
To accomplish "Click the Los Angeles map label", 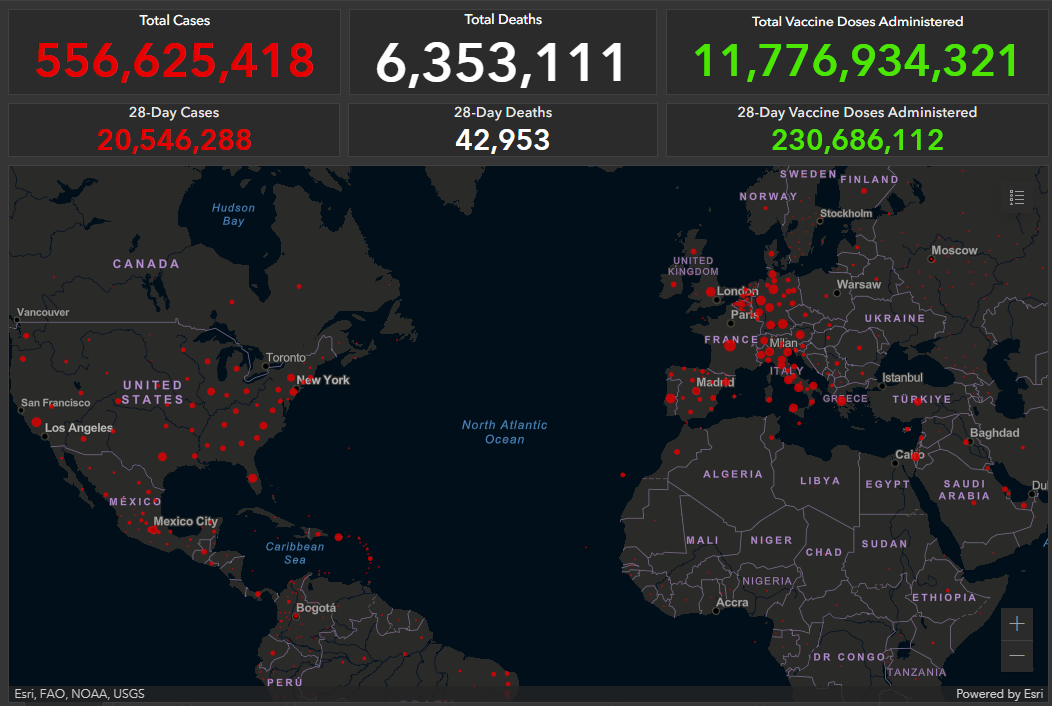I will (x=79, y=428).
